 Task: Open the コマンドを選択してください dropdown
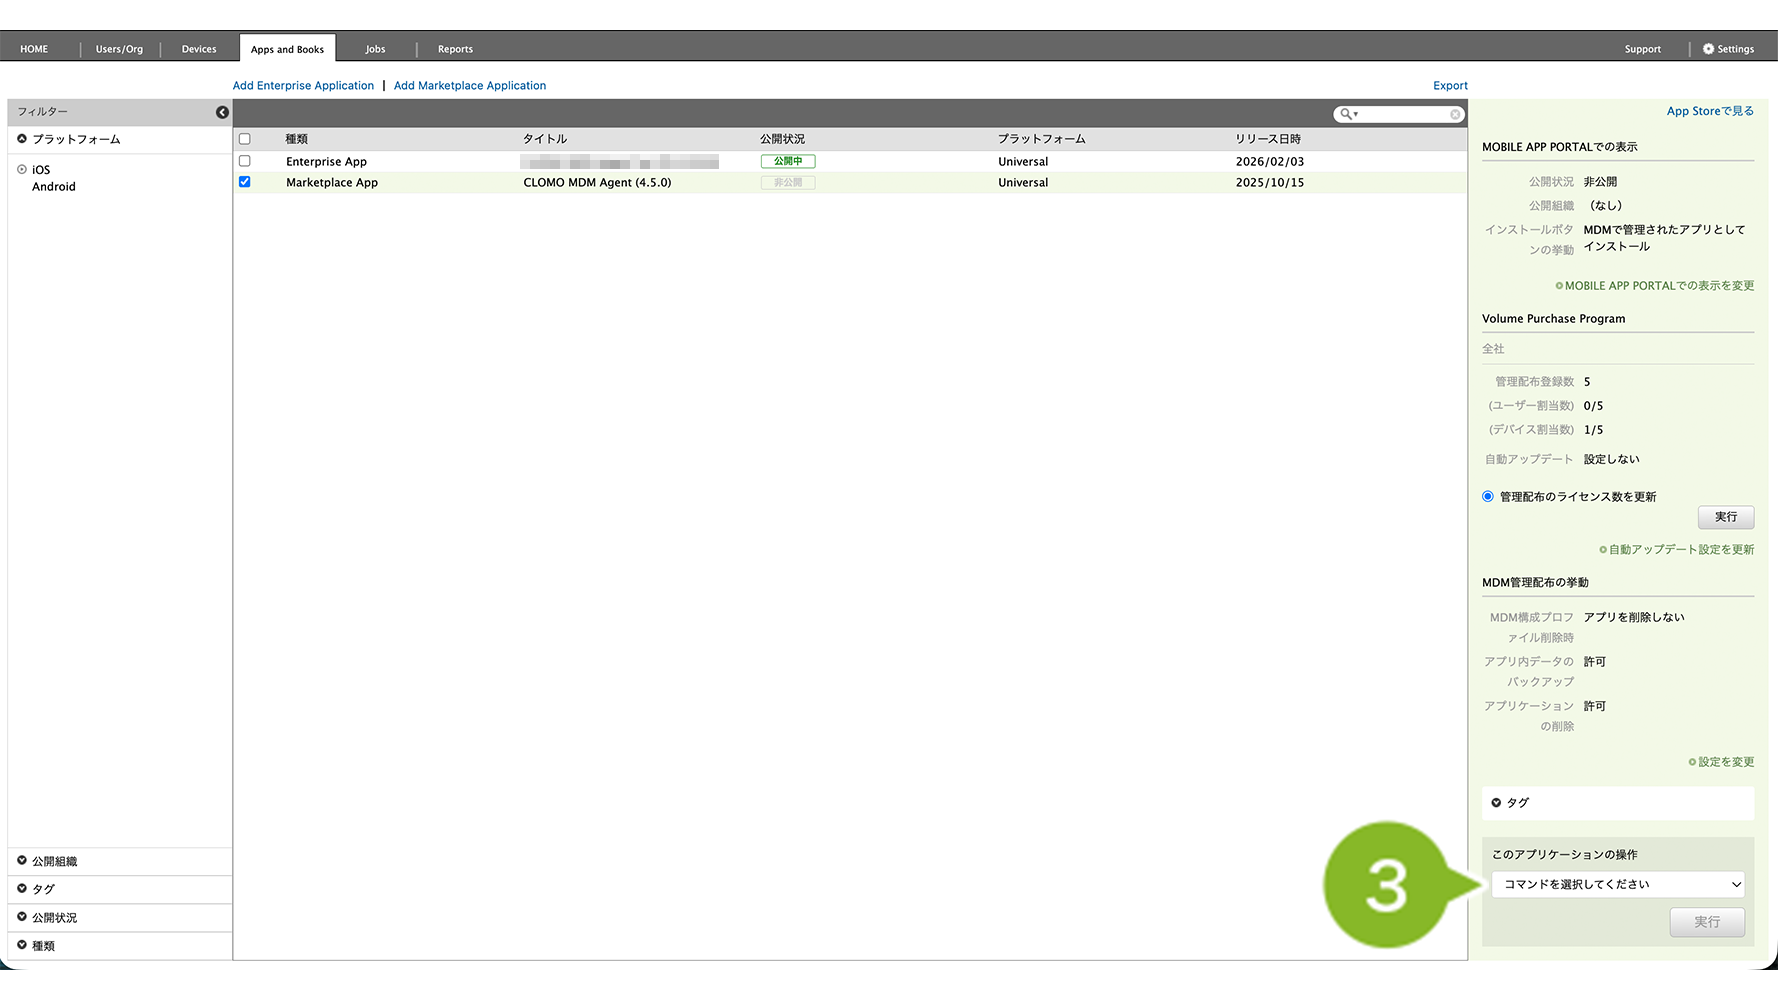coord(1617,884)
